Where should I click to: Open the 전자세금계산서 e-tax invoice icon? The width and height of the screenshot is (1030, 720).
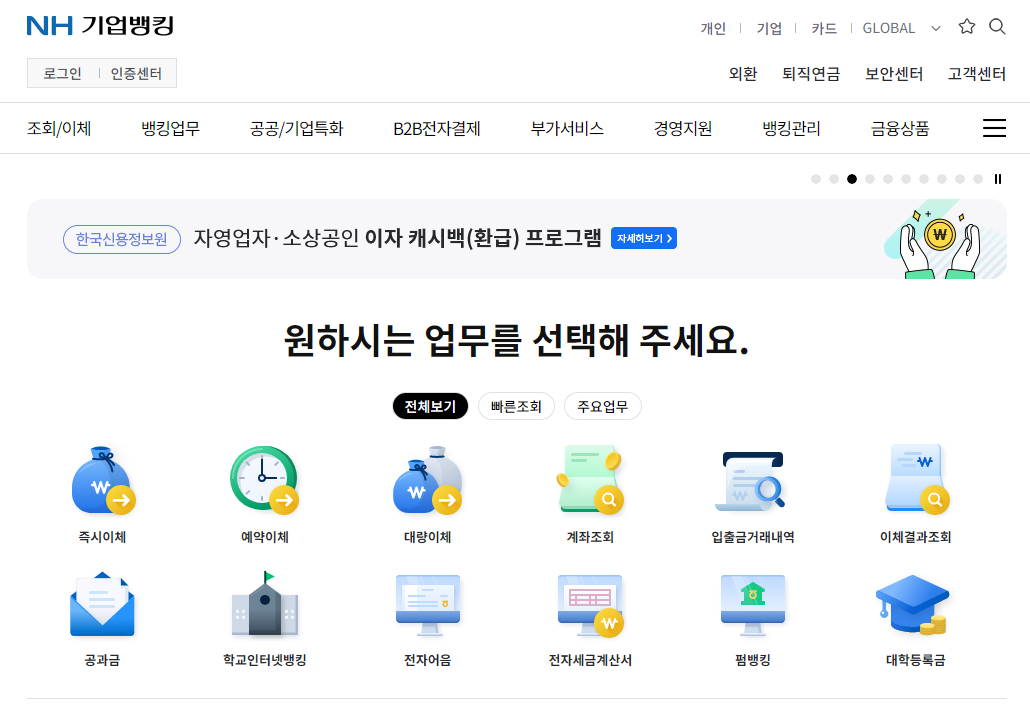[x=589, y=605]
